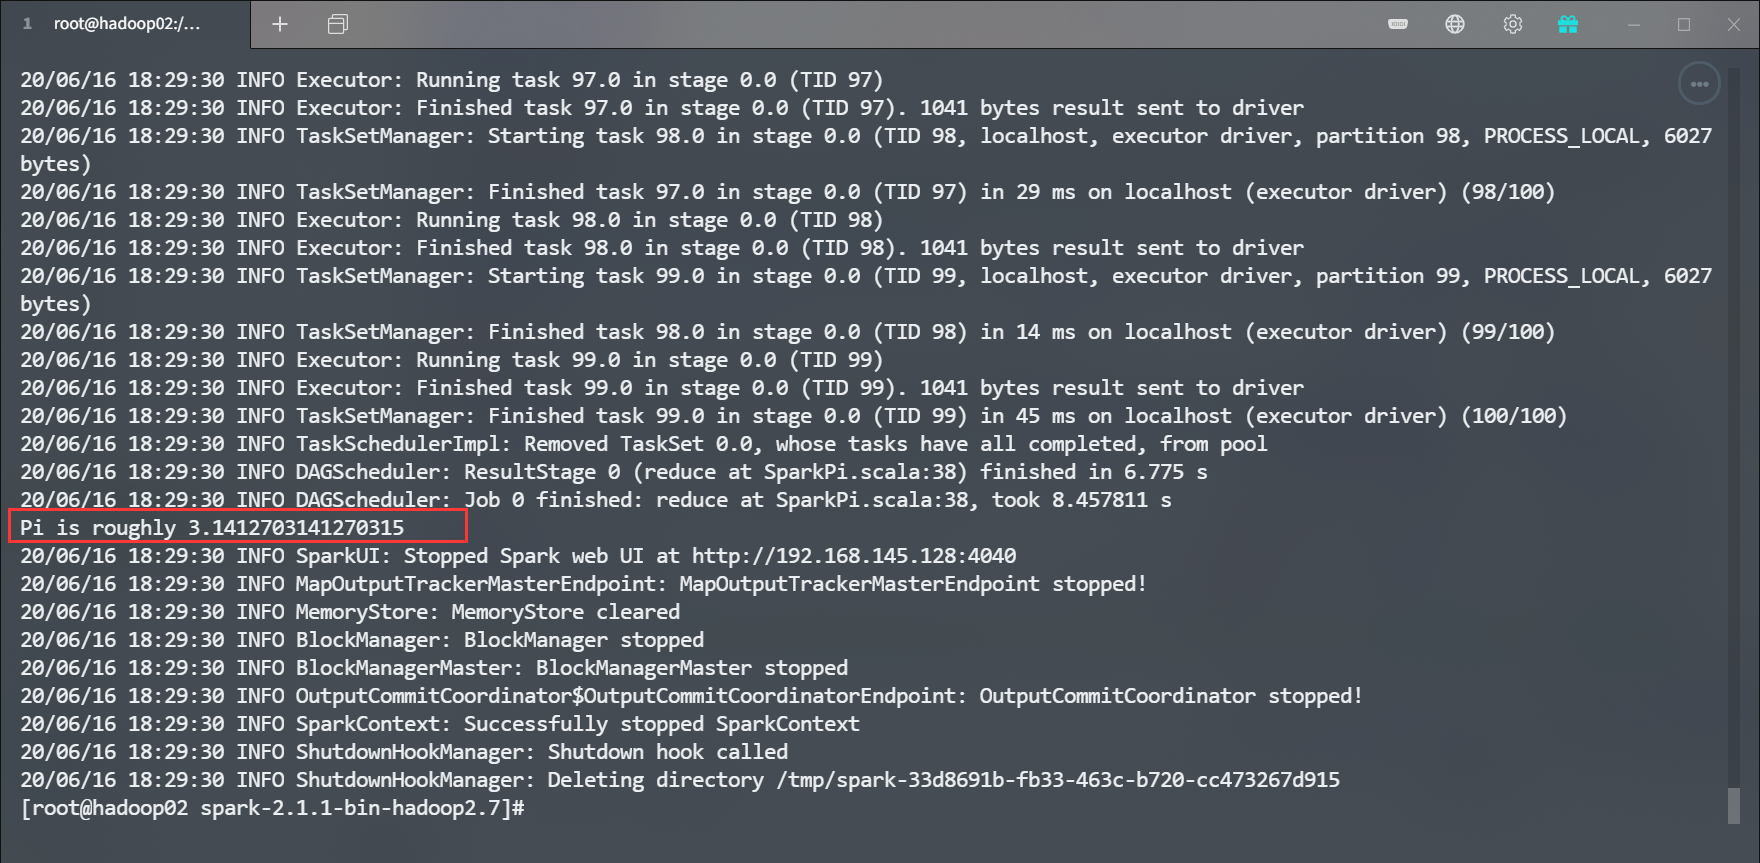Open the circular three-dots more options button

1699,84
